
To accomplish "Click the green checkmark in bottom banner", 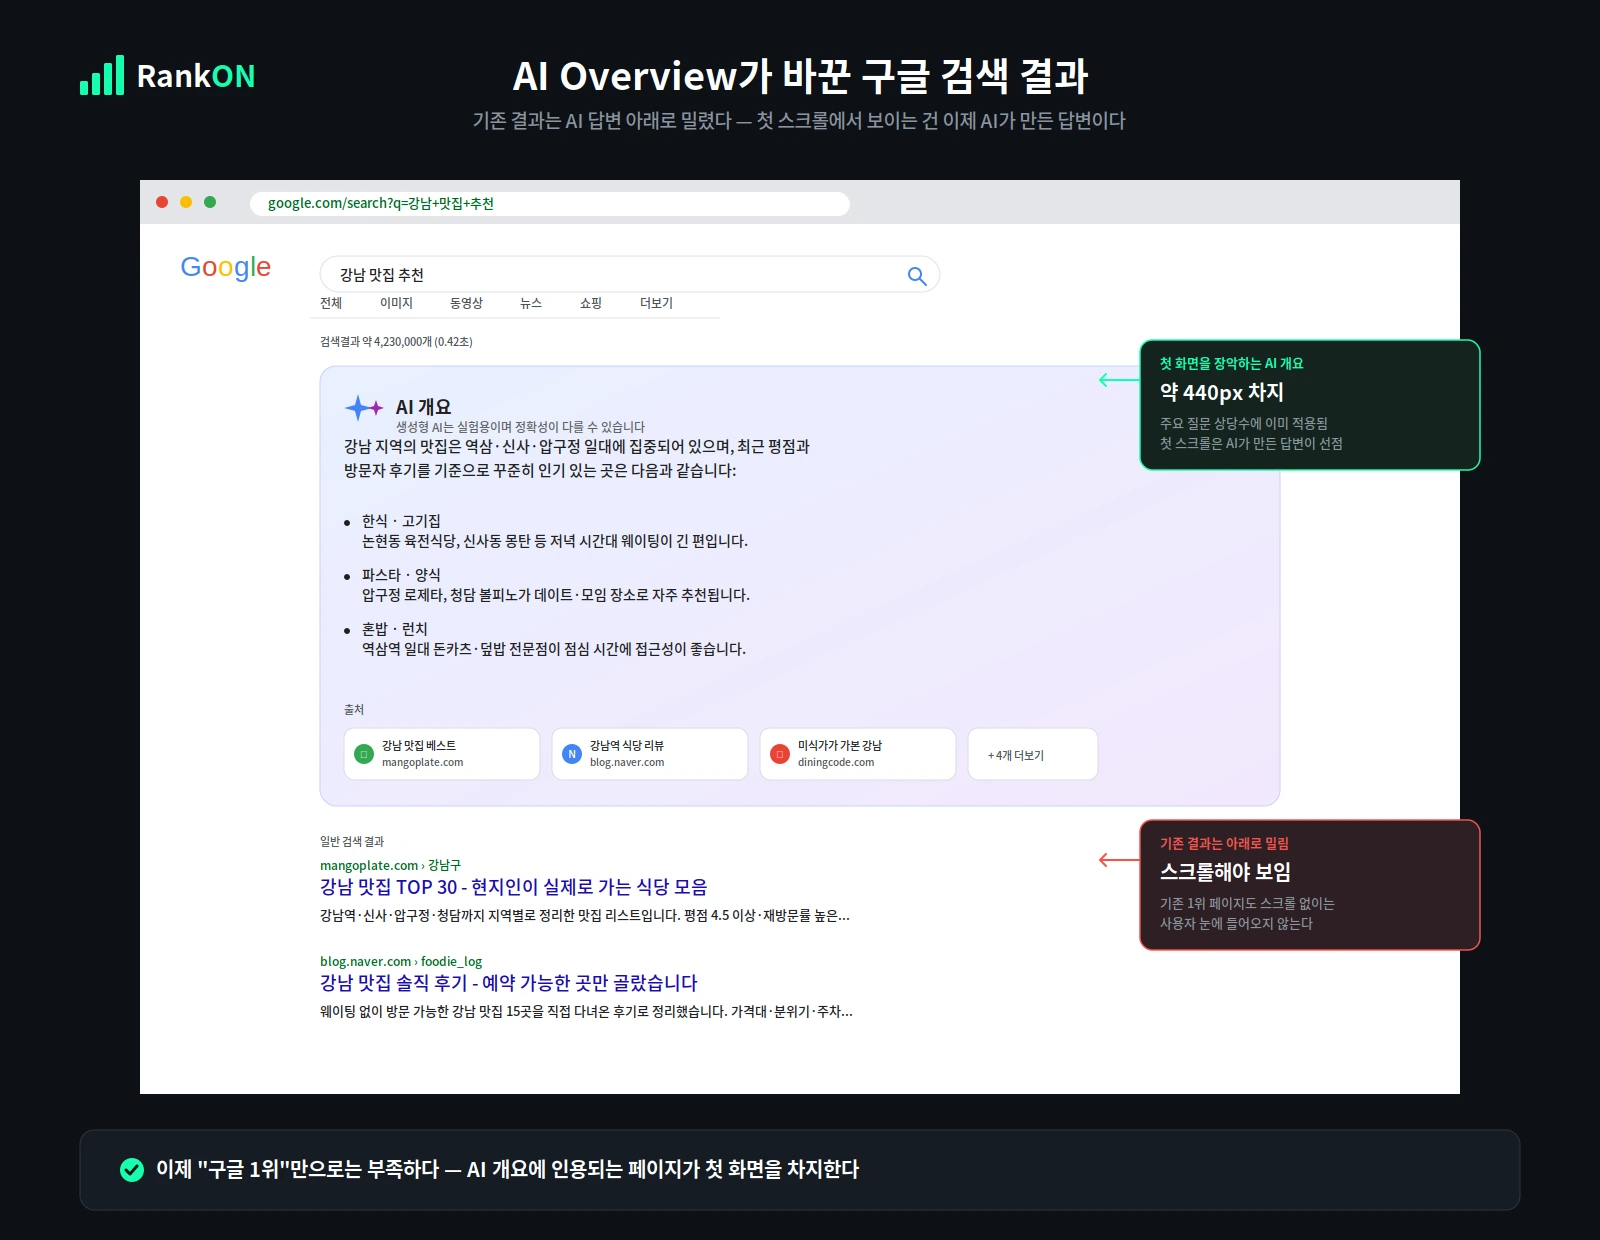I will pos(131,1168).
